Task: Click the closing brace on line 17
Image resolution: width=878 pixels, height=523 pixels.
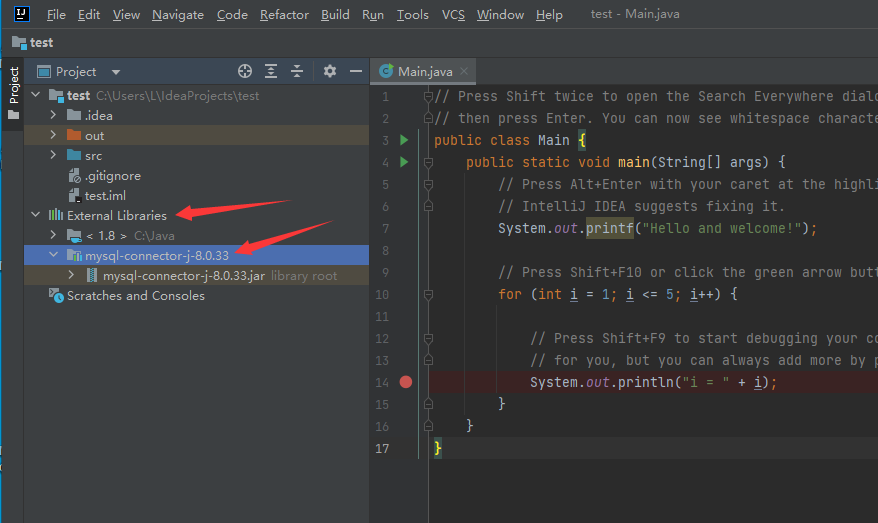Action: tap(437, 449)
